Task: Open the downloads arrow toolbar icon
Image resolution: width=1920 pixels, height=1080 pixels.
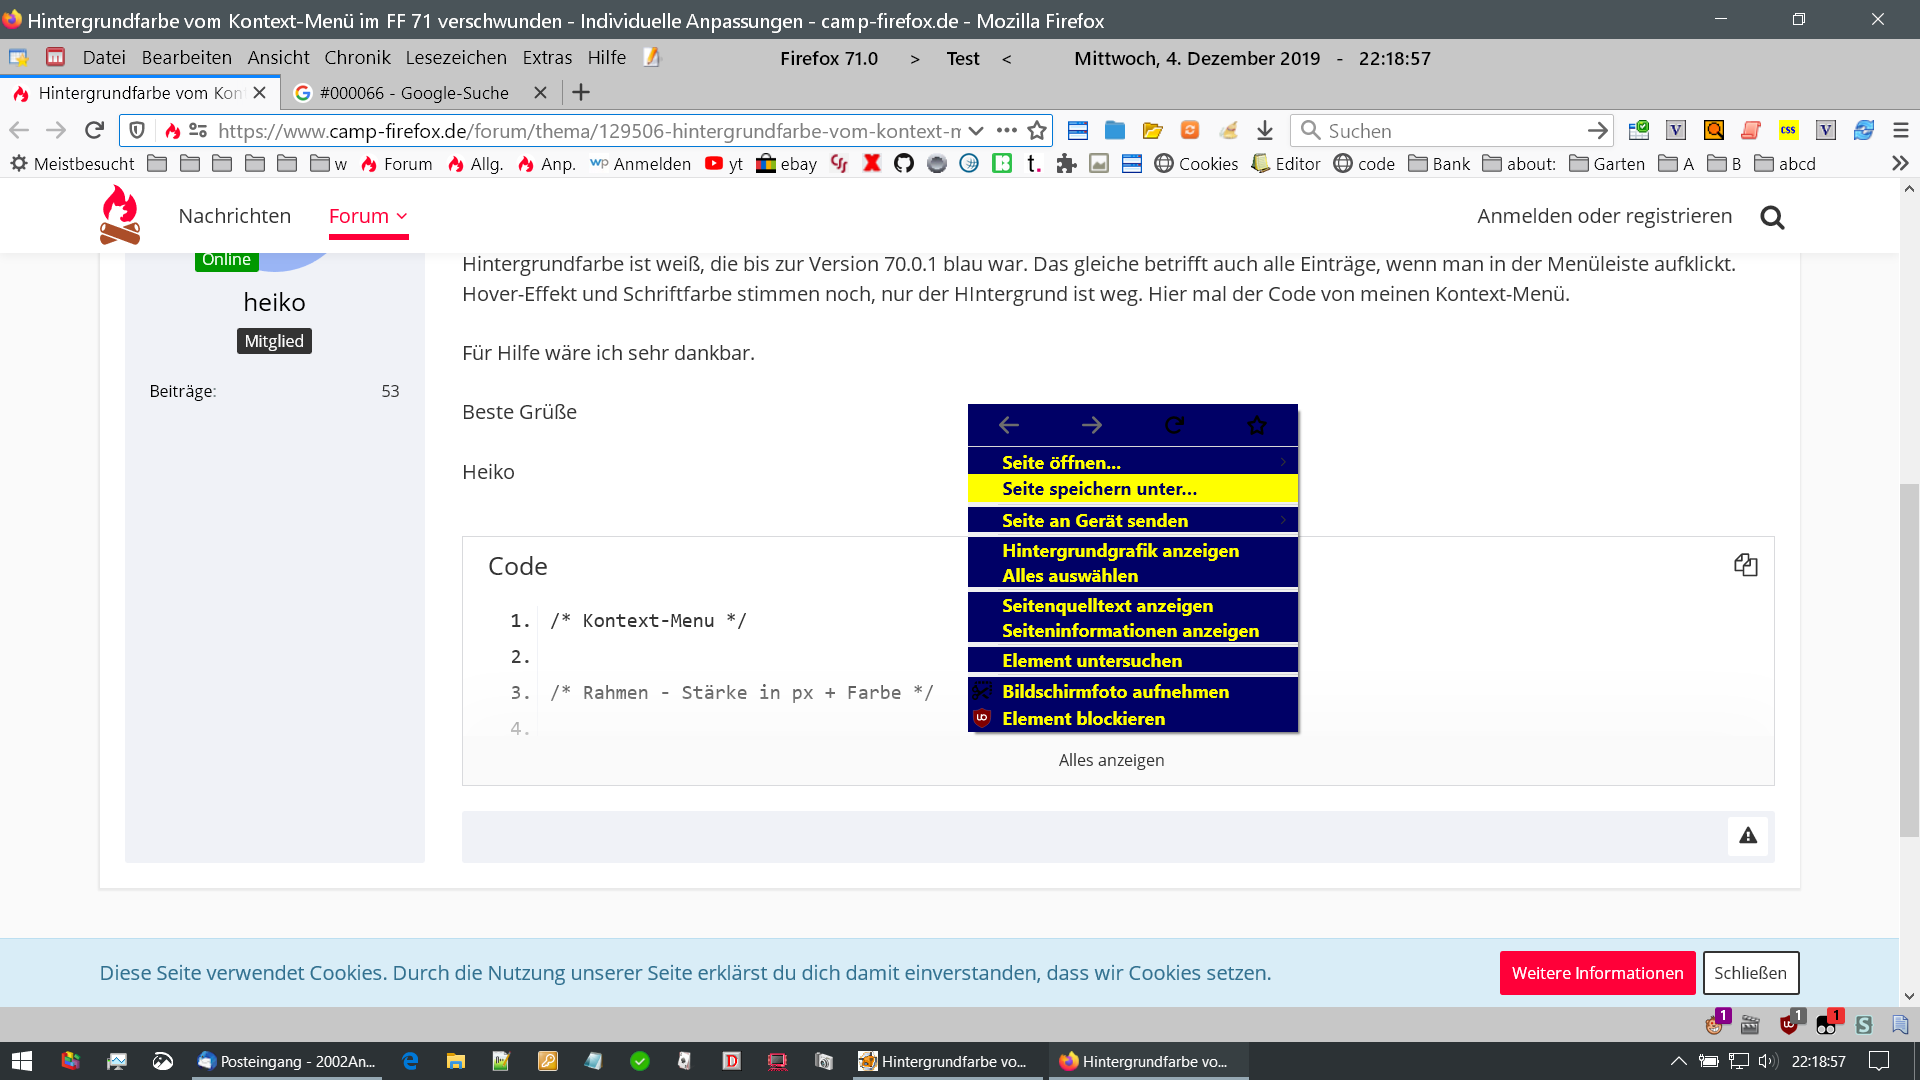Action: pos(1264,131)
